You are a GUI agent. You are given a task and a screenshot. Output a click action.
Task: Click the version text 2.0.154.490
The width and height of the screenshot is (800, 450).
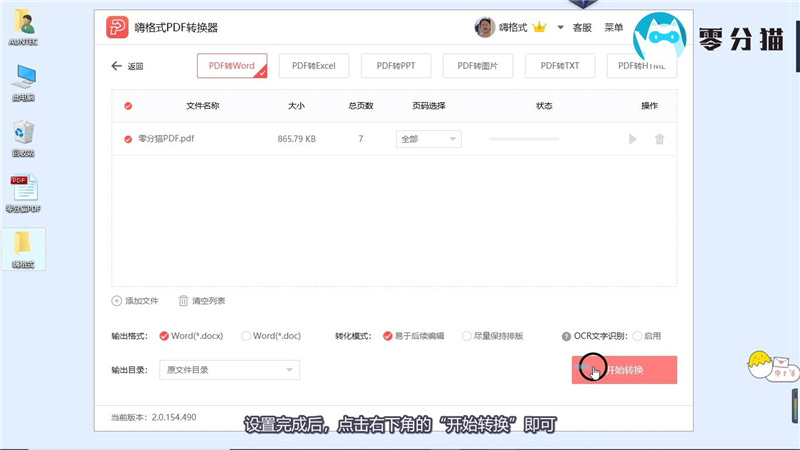tap(174, 417)
